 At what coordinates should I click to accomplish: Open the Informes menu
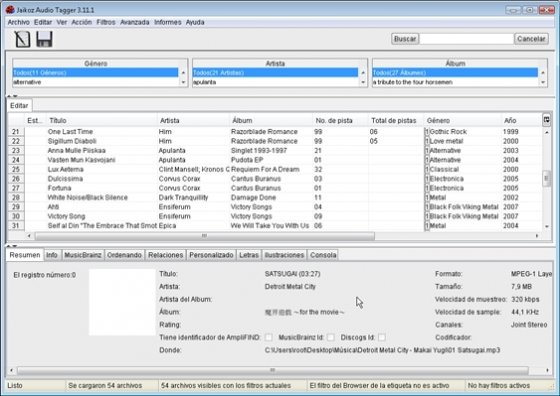coord(168,22)
